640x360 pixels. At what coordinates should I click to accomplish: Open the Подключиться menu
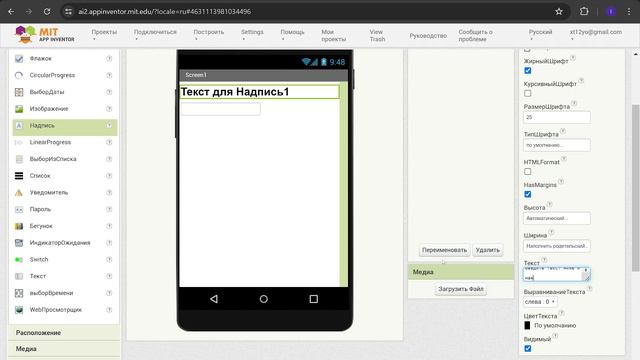tap(155, 35)
